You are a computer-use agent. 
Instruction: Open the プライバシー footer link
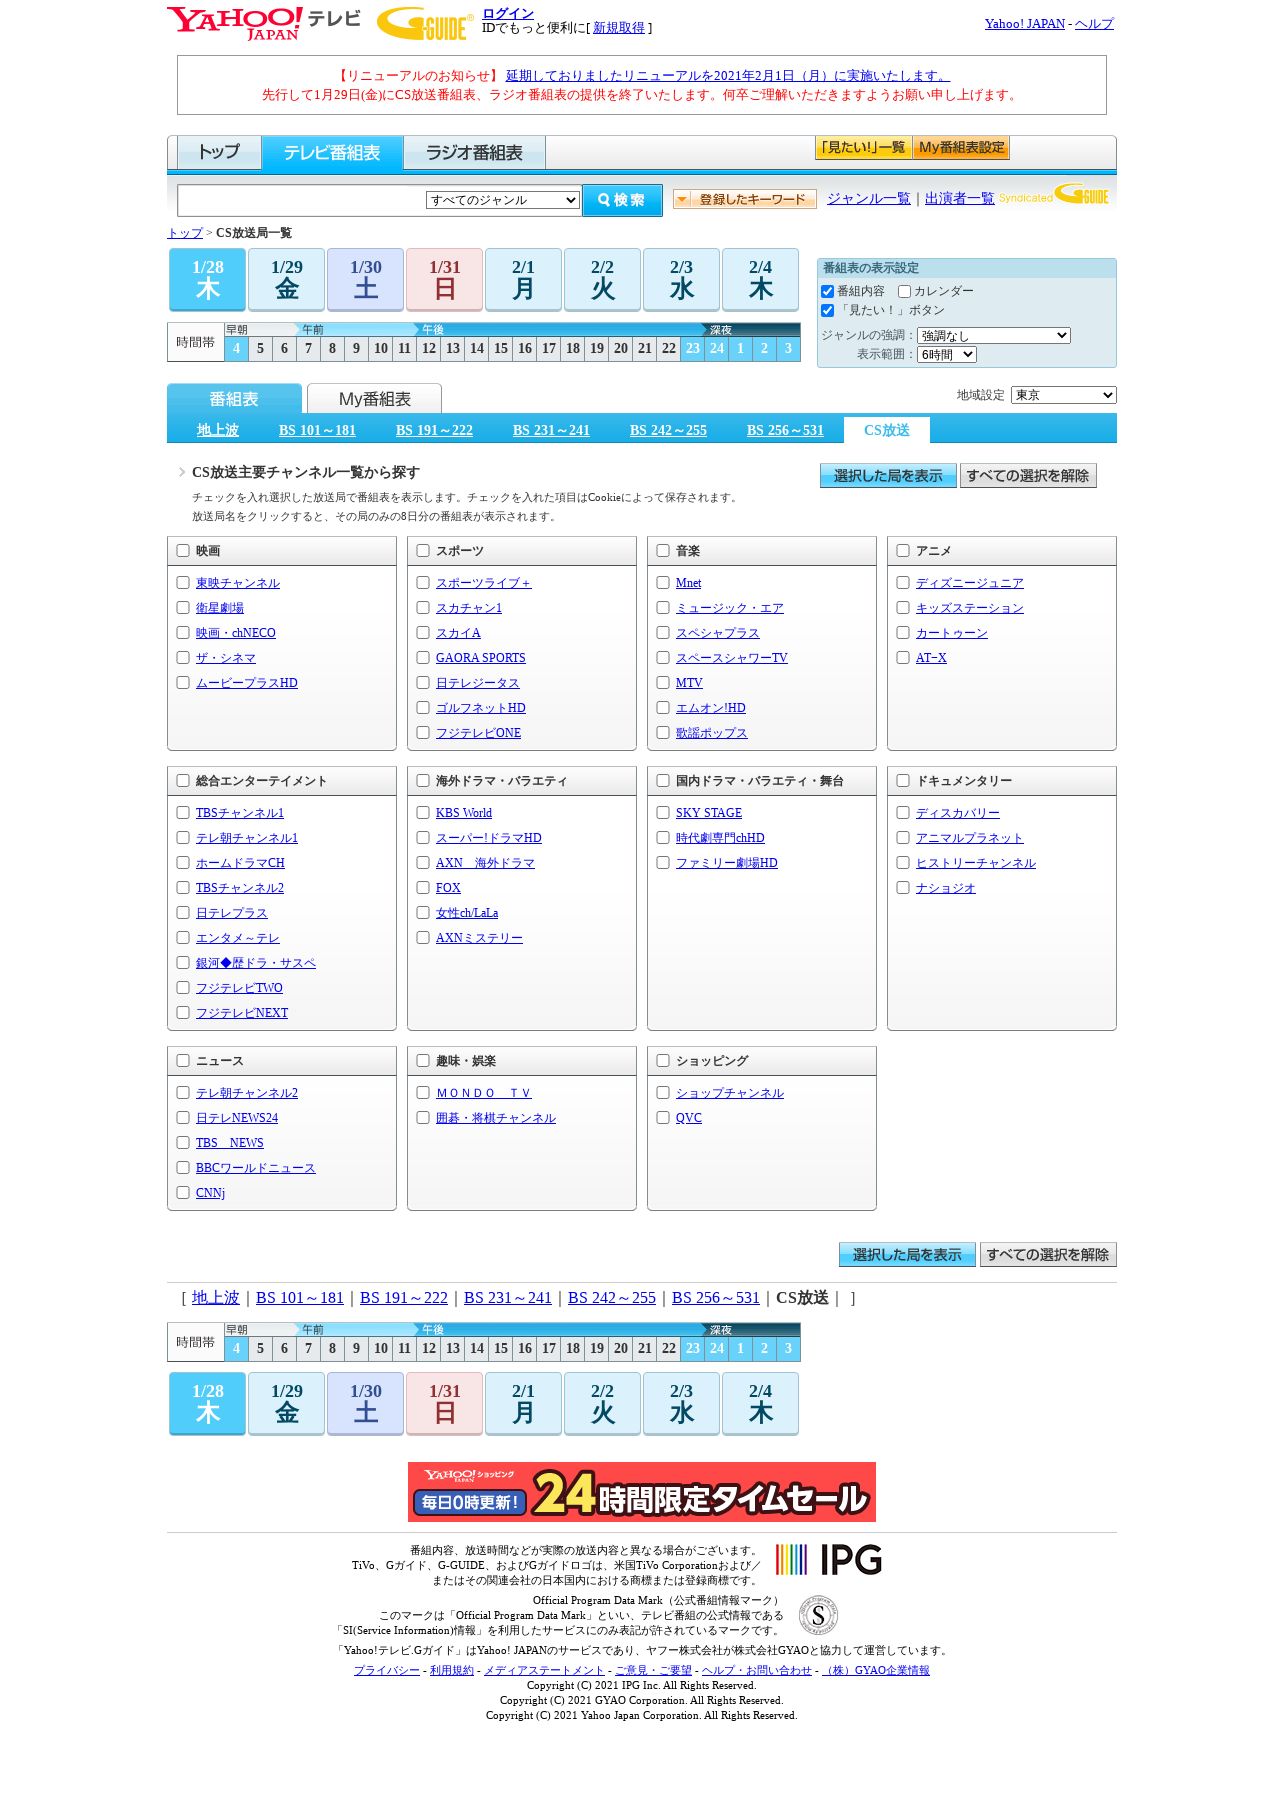tap(387, 1670)
